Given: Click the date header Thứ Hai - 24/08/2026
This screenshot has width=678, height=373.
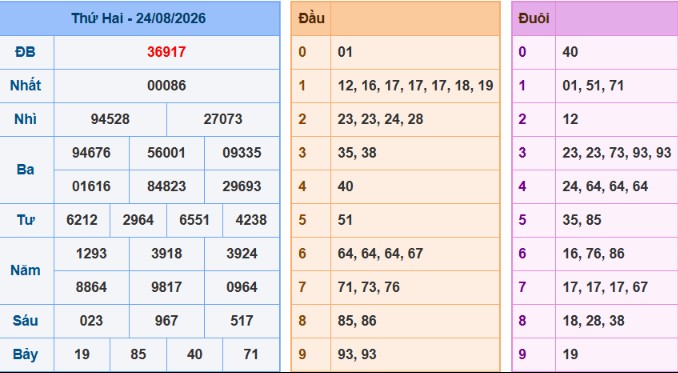Looking at the screenshot, I should click(x=138, y=18).
